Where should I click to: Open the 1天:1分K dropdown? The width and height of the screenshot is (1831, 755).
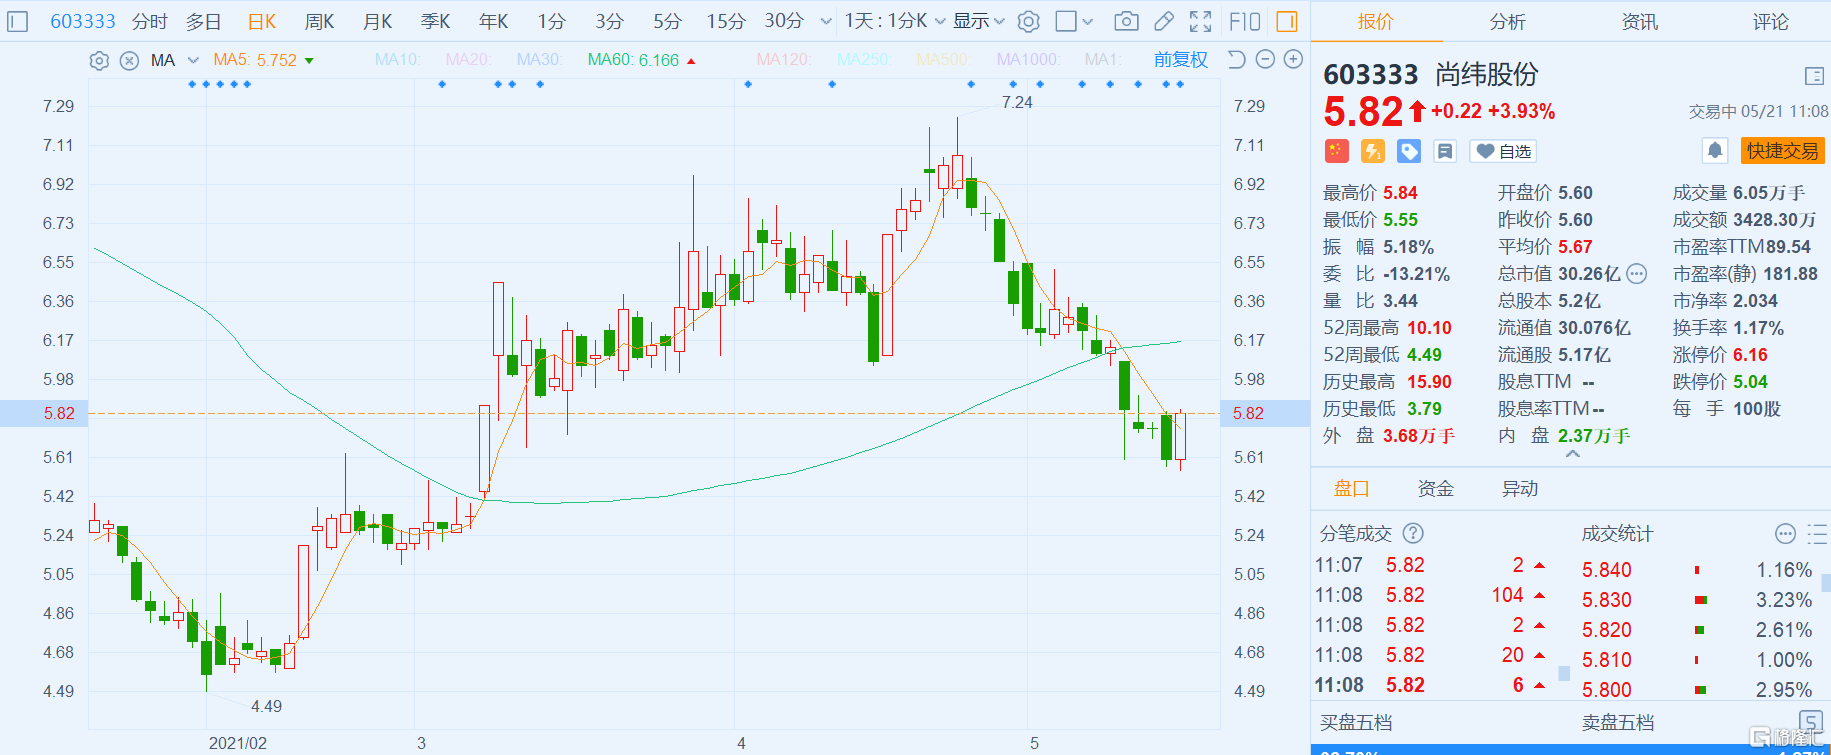coord(895,21)
